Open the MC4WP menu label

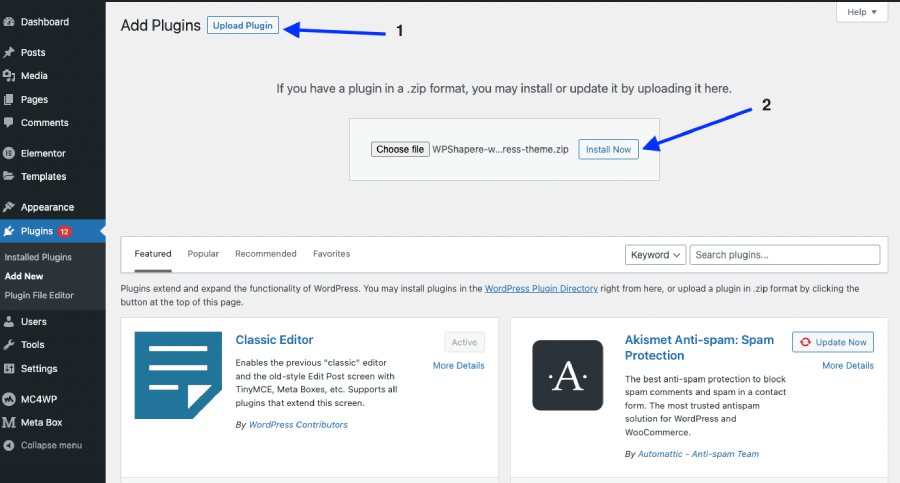click(x=39, y=399)
